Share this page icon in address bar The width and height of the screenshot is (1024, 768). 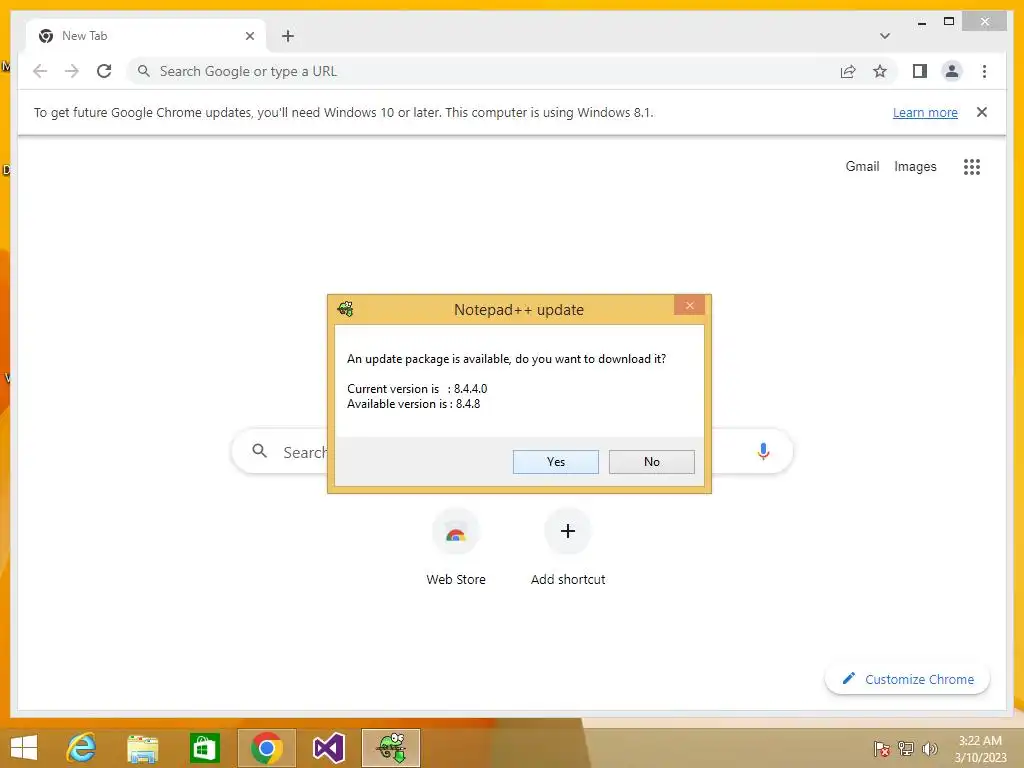click(x=848, y=71)
